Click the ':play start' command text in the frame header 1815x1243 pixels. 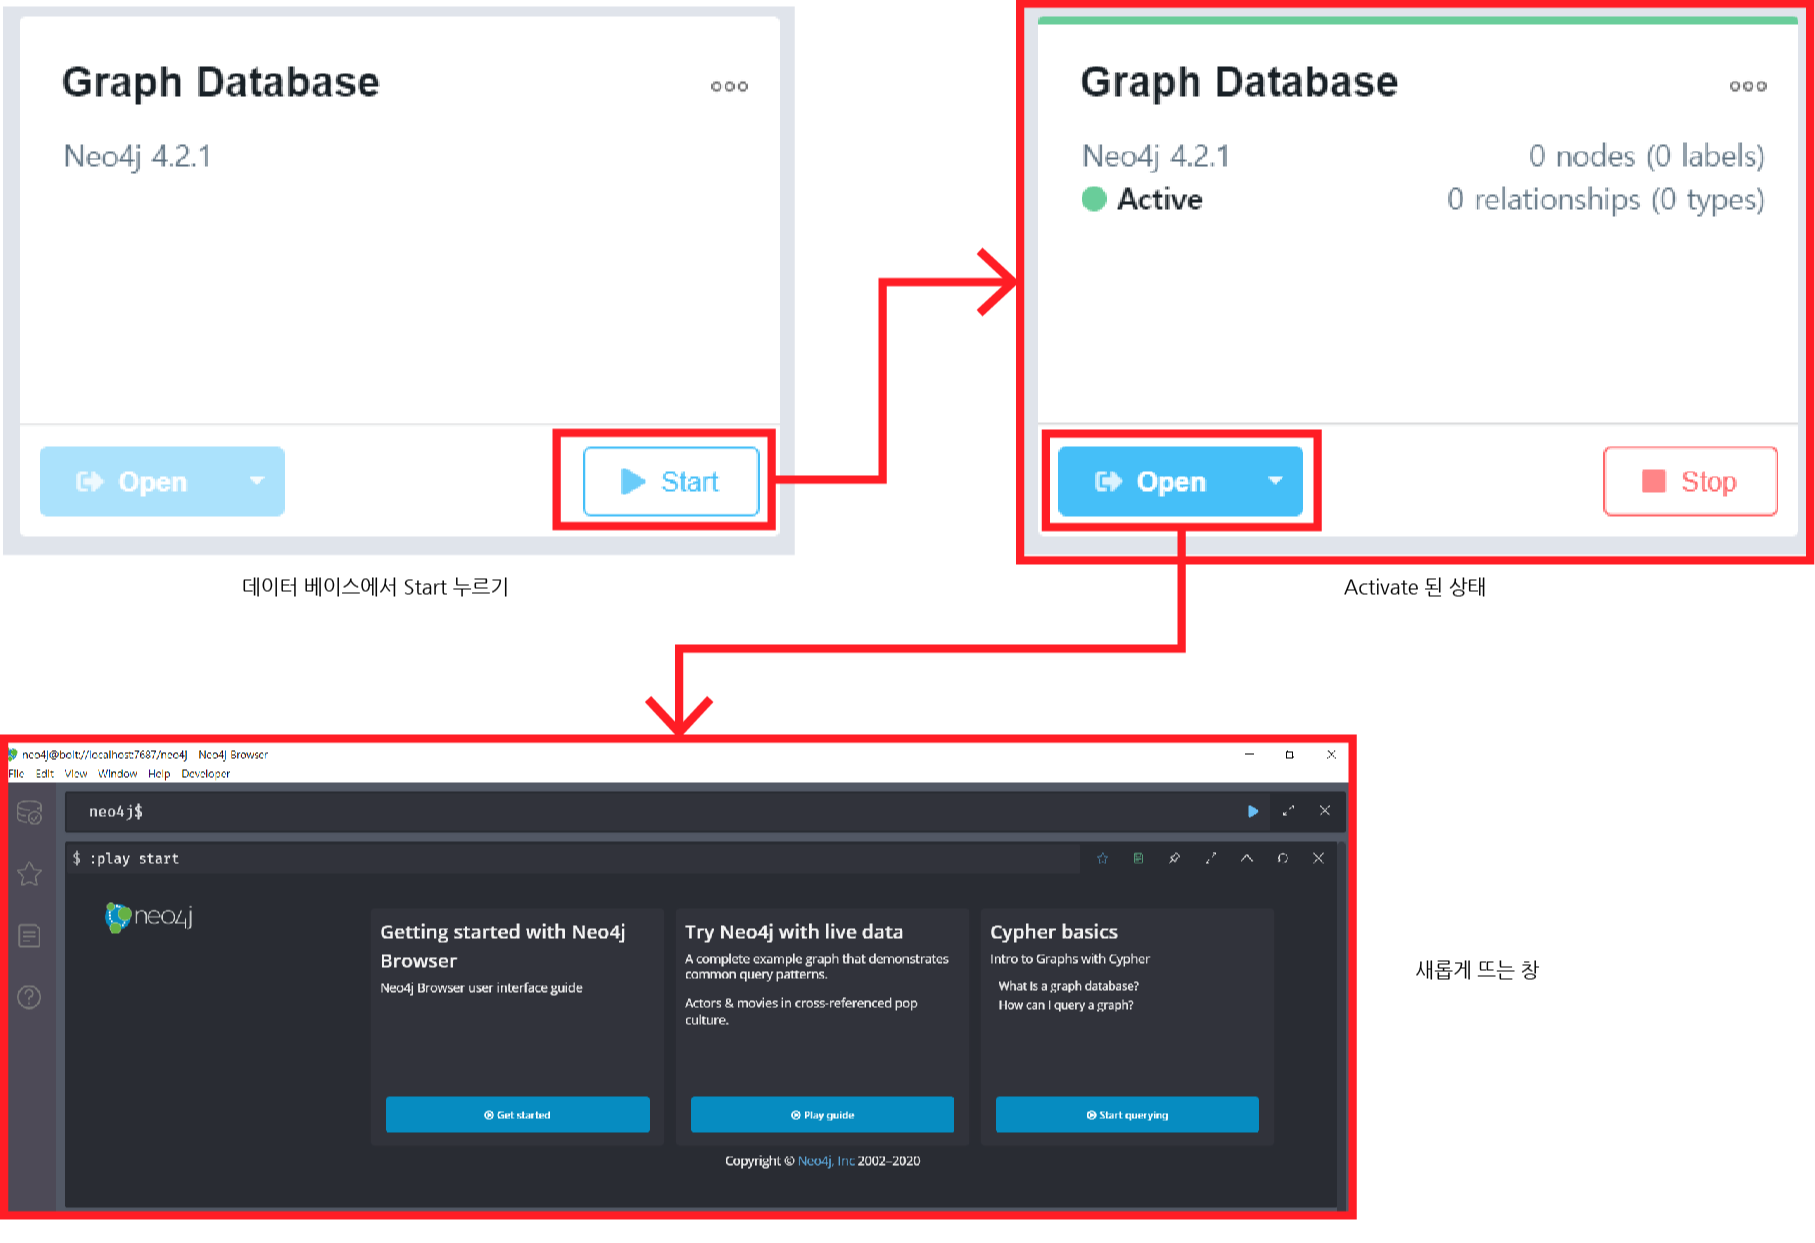(x=134, y=858)
